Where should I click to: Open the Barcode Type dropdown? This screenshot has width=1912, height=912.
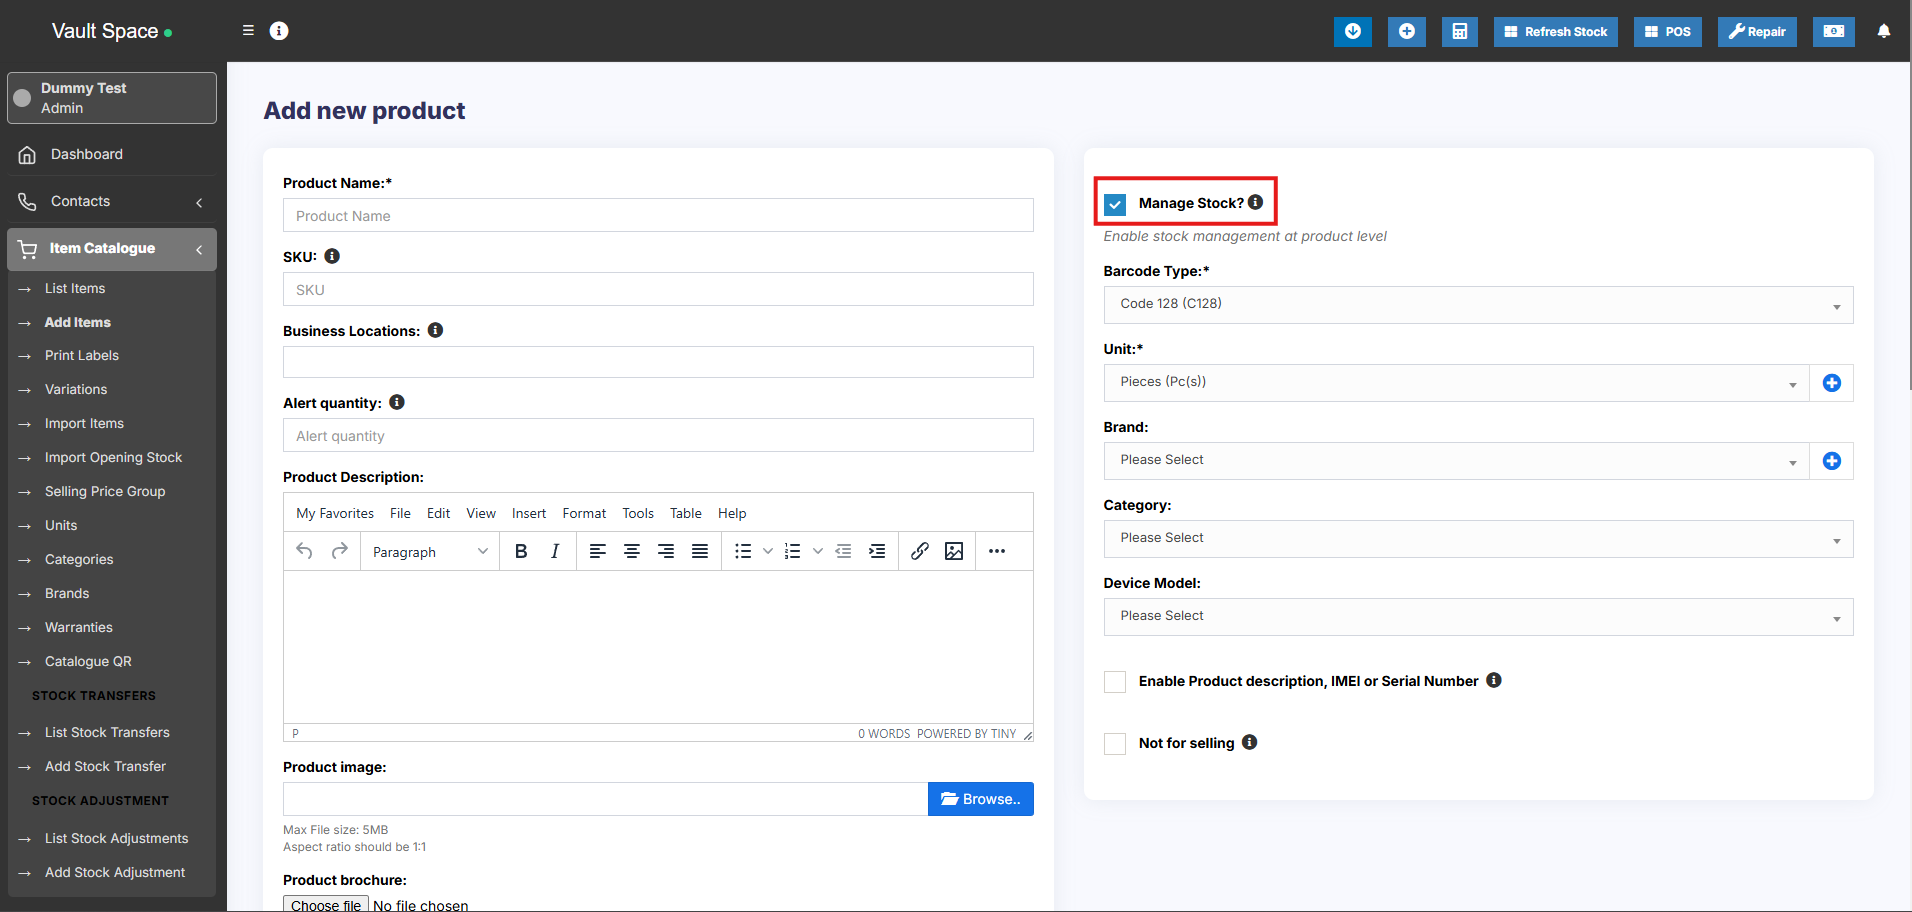coord(1477,305)
